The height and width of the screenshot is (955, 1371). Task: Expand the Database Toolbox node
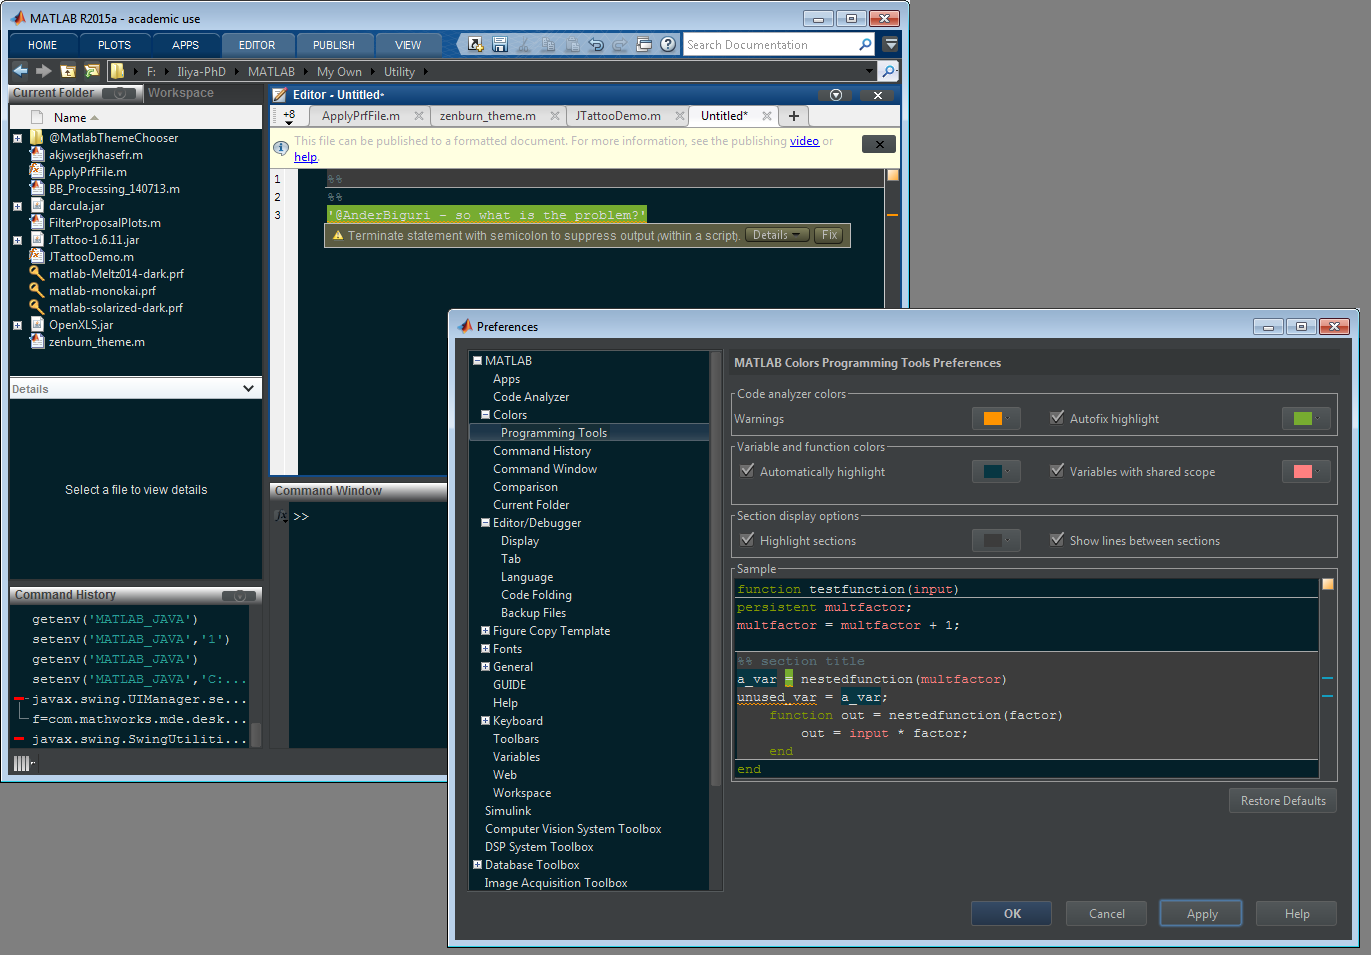(477, 864)
